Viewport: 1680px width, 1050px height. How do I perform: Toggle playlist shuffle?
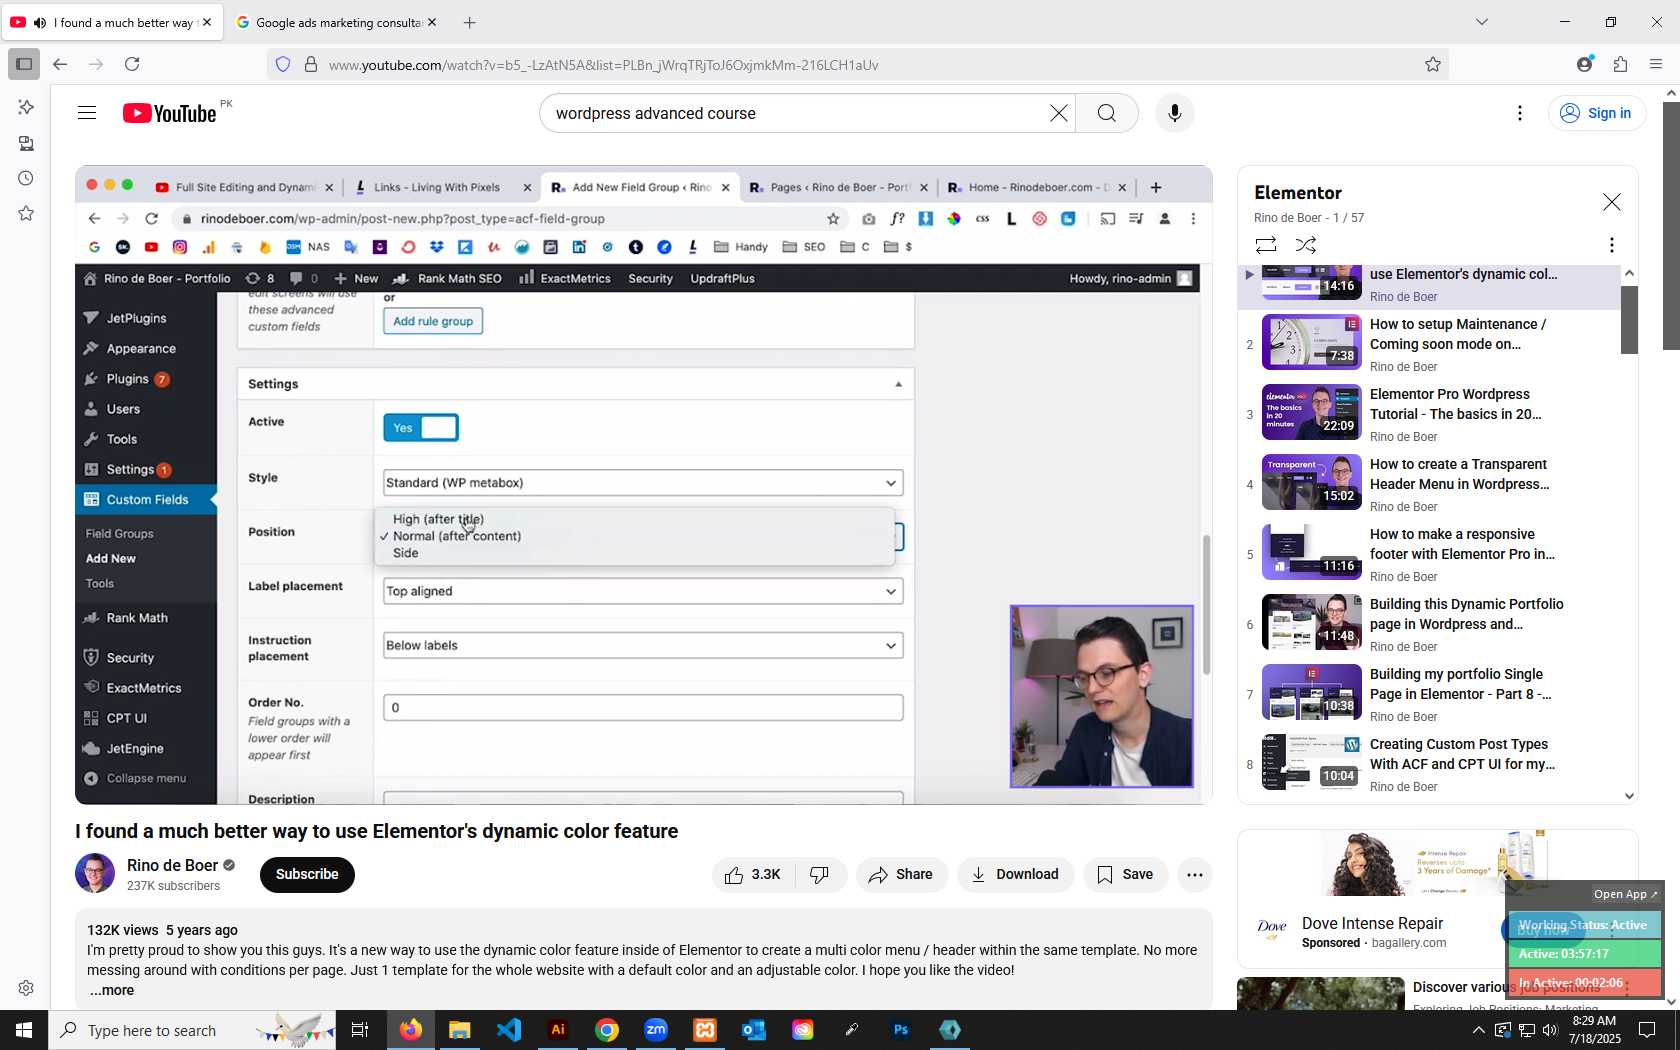1306,245
